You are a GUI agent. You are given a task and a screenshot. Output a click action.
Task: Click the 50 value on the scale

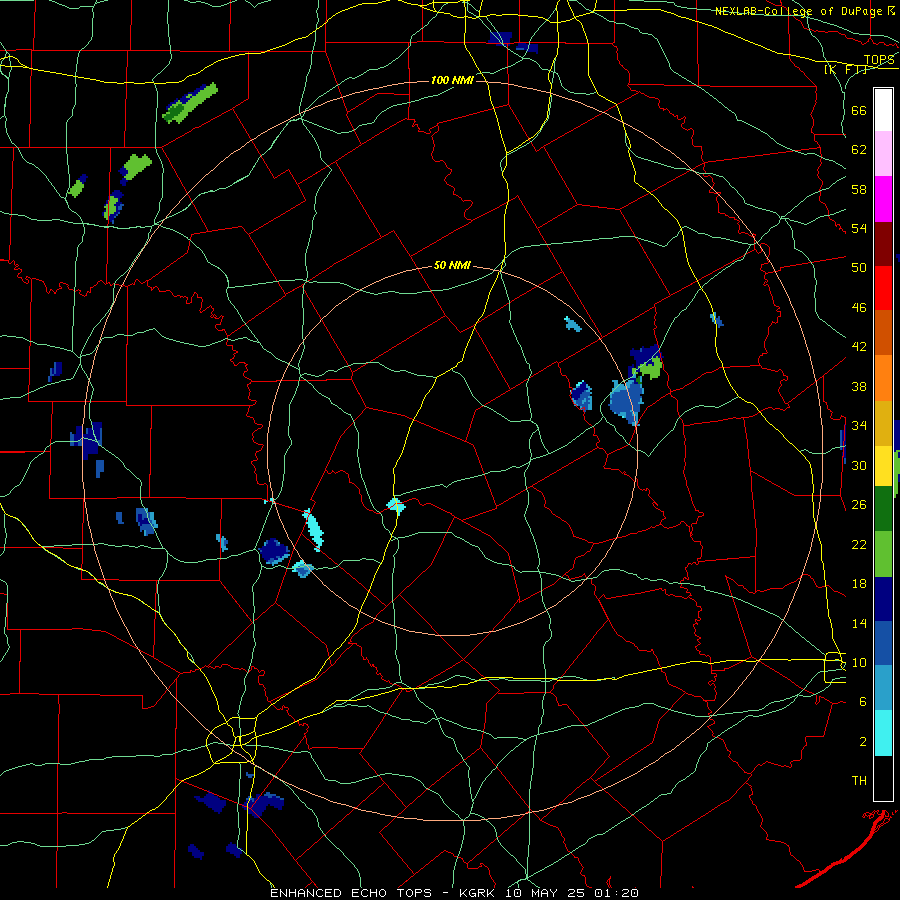click(859, 268)
